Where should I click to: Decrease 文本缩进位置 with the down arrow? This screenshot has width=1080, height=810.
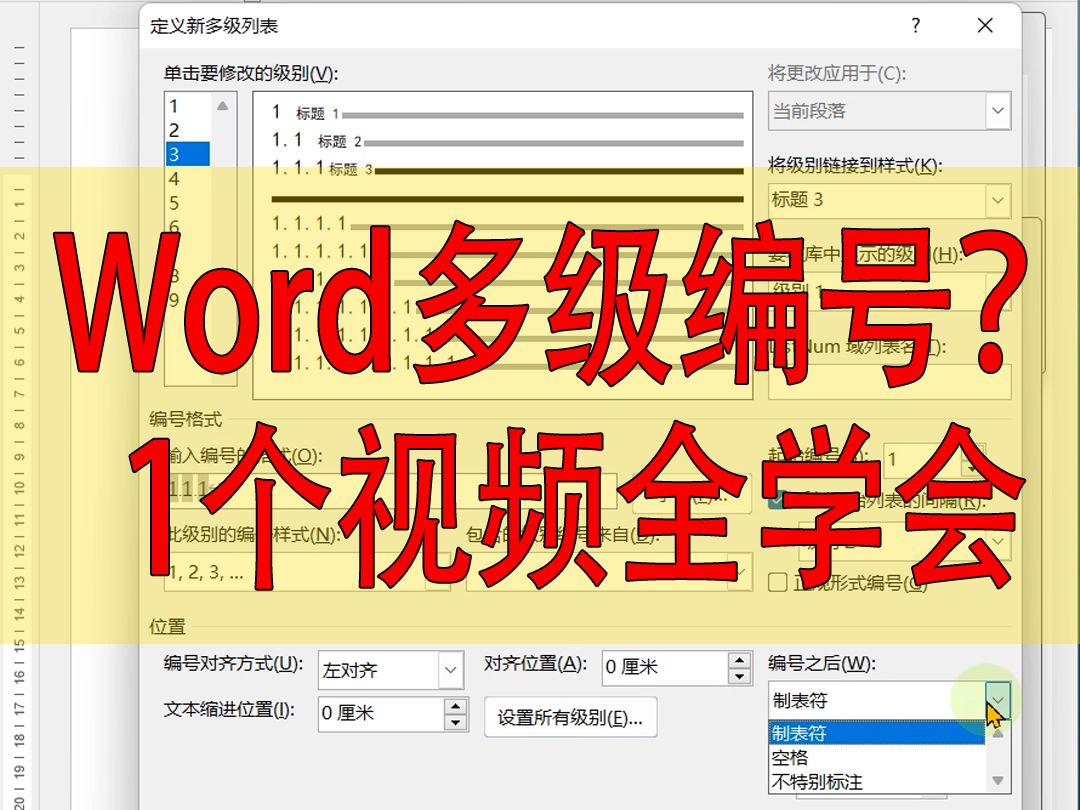click(x=455, y=723)
